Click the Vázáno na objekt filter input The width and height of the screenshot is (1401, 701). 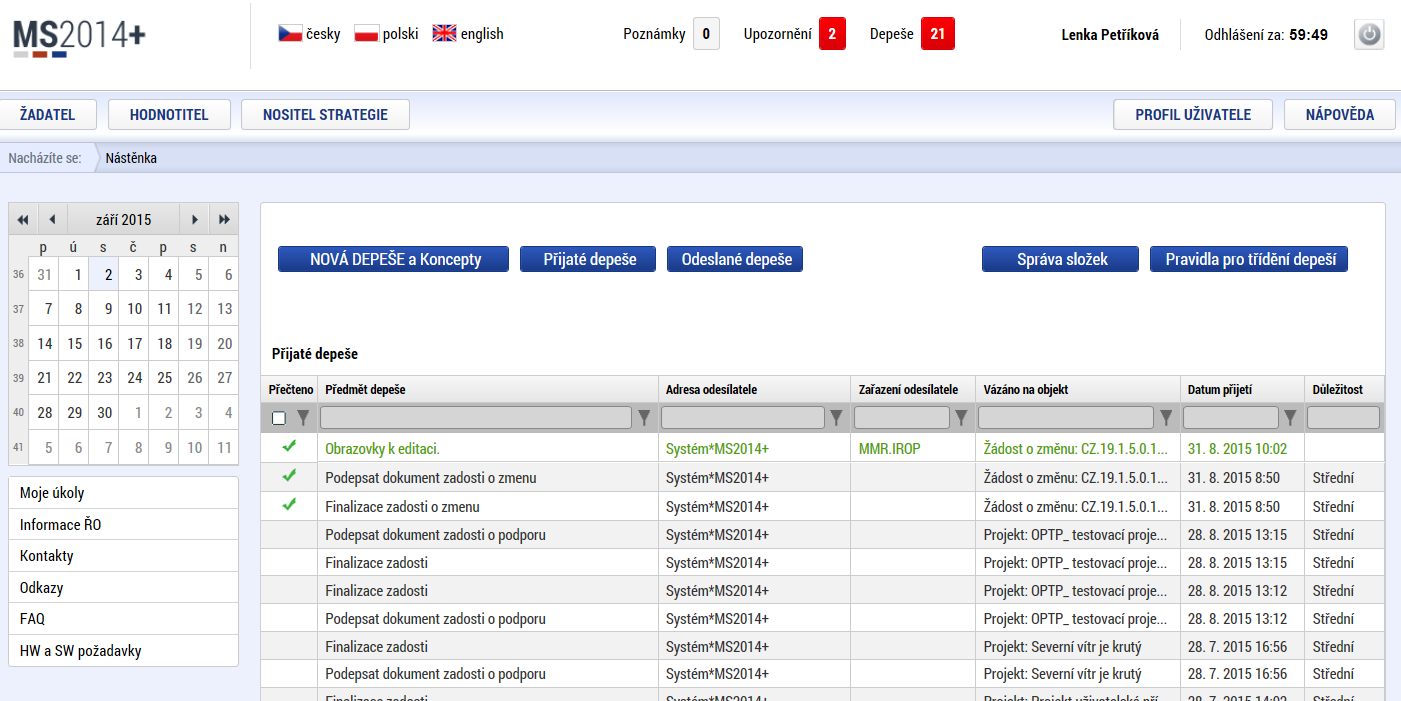[x=1066, y=418]
